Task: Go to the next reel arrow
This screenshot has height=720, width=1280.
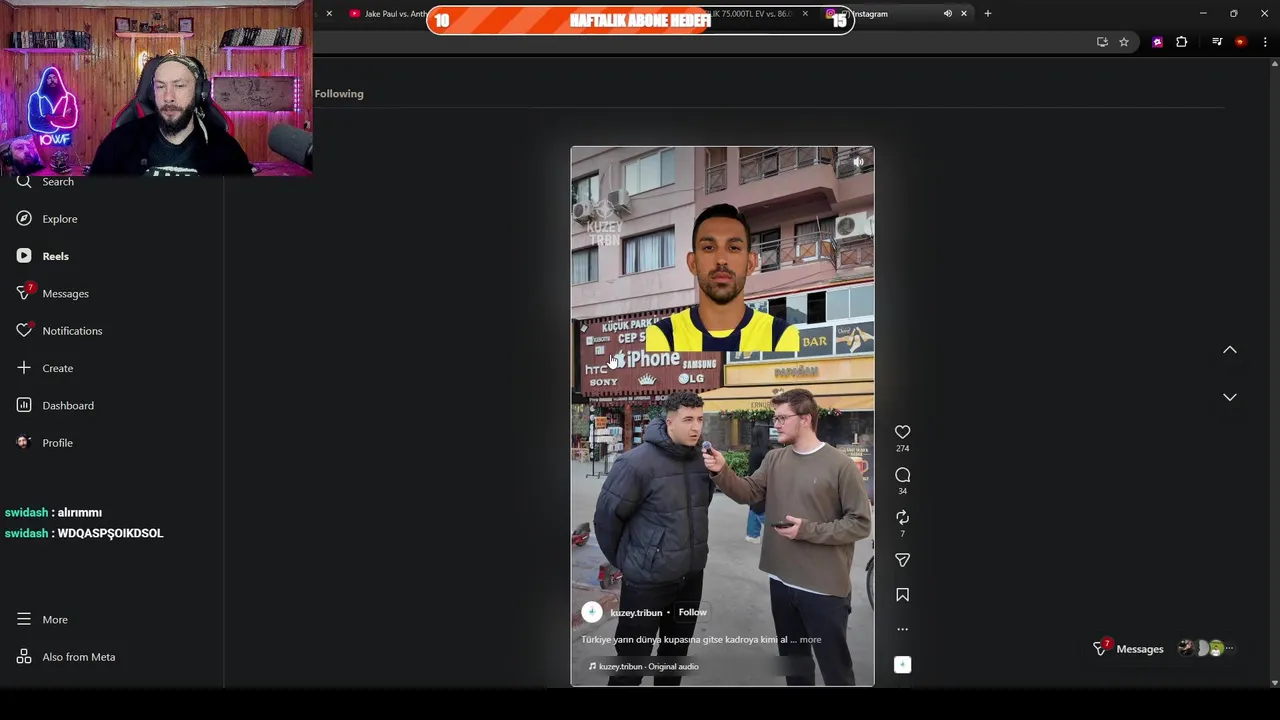Action: [x=1230, y=397]
